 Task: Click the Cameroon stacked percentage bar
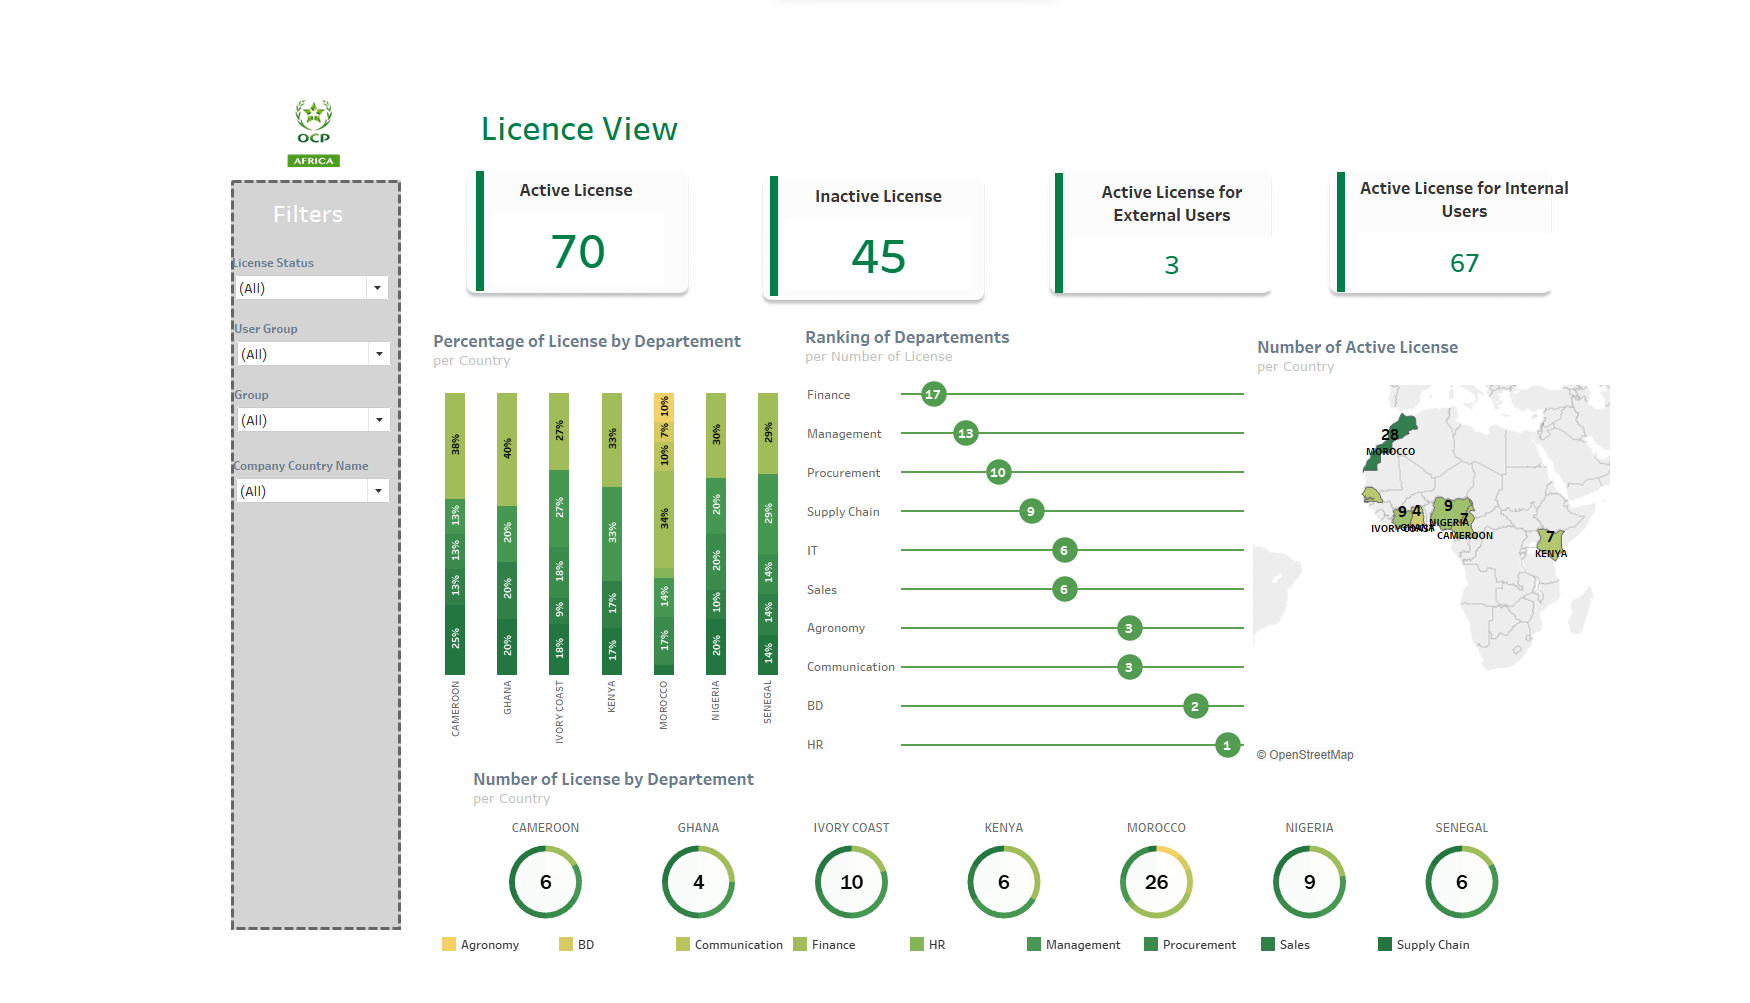(x=455, y=534)
